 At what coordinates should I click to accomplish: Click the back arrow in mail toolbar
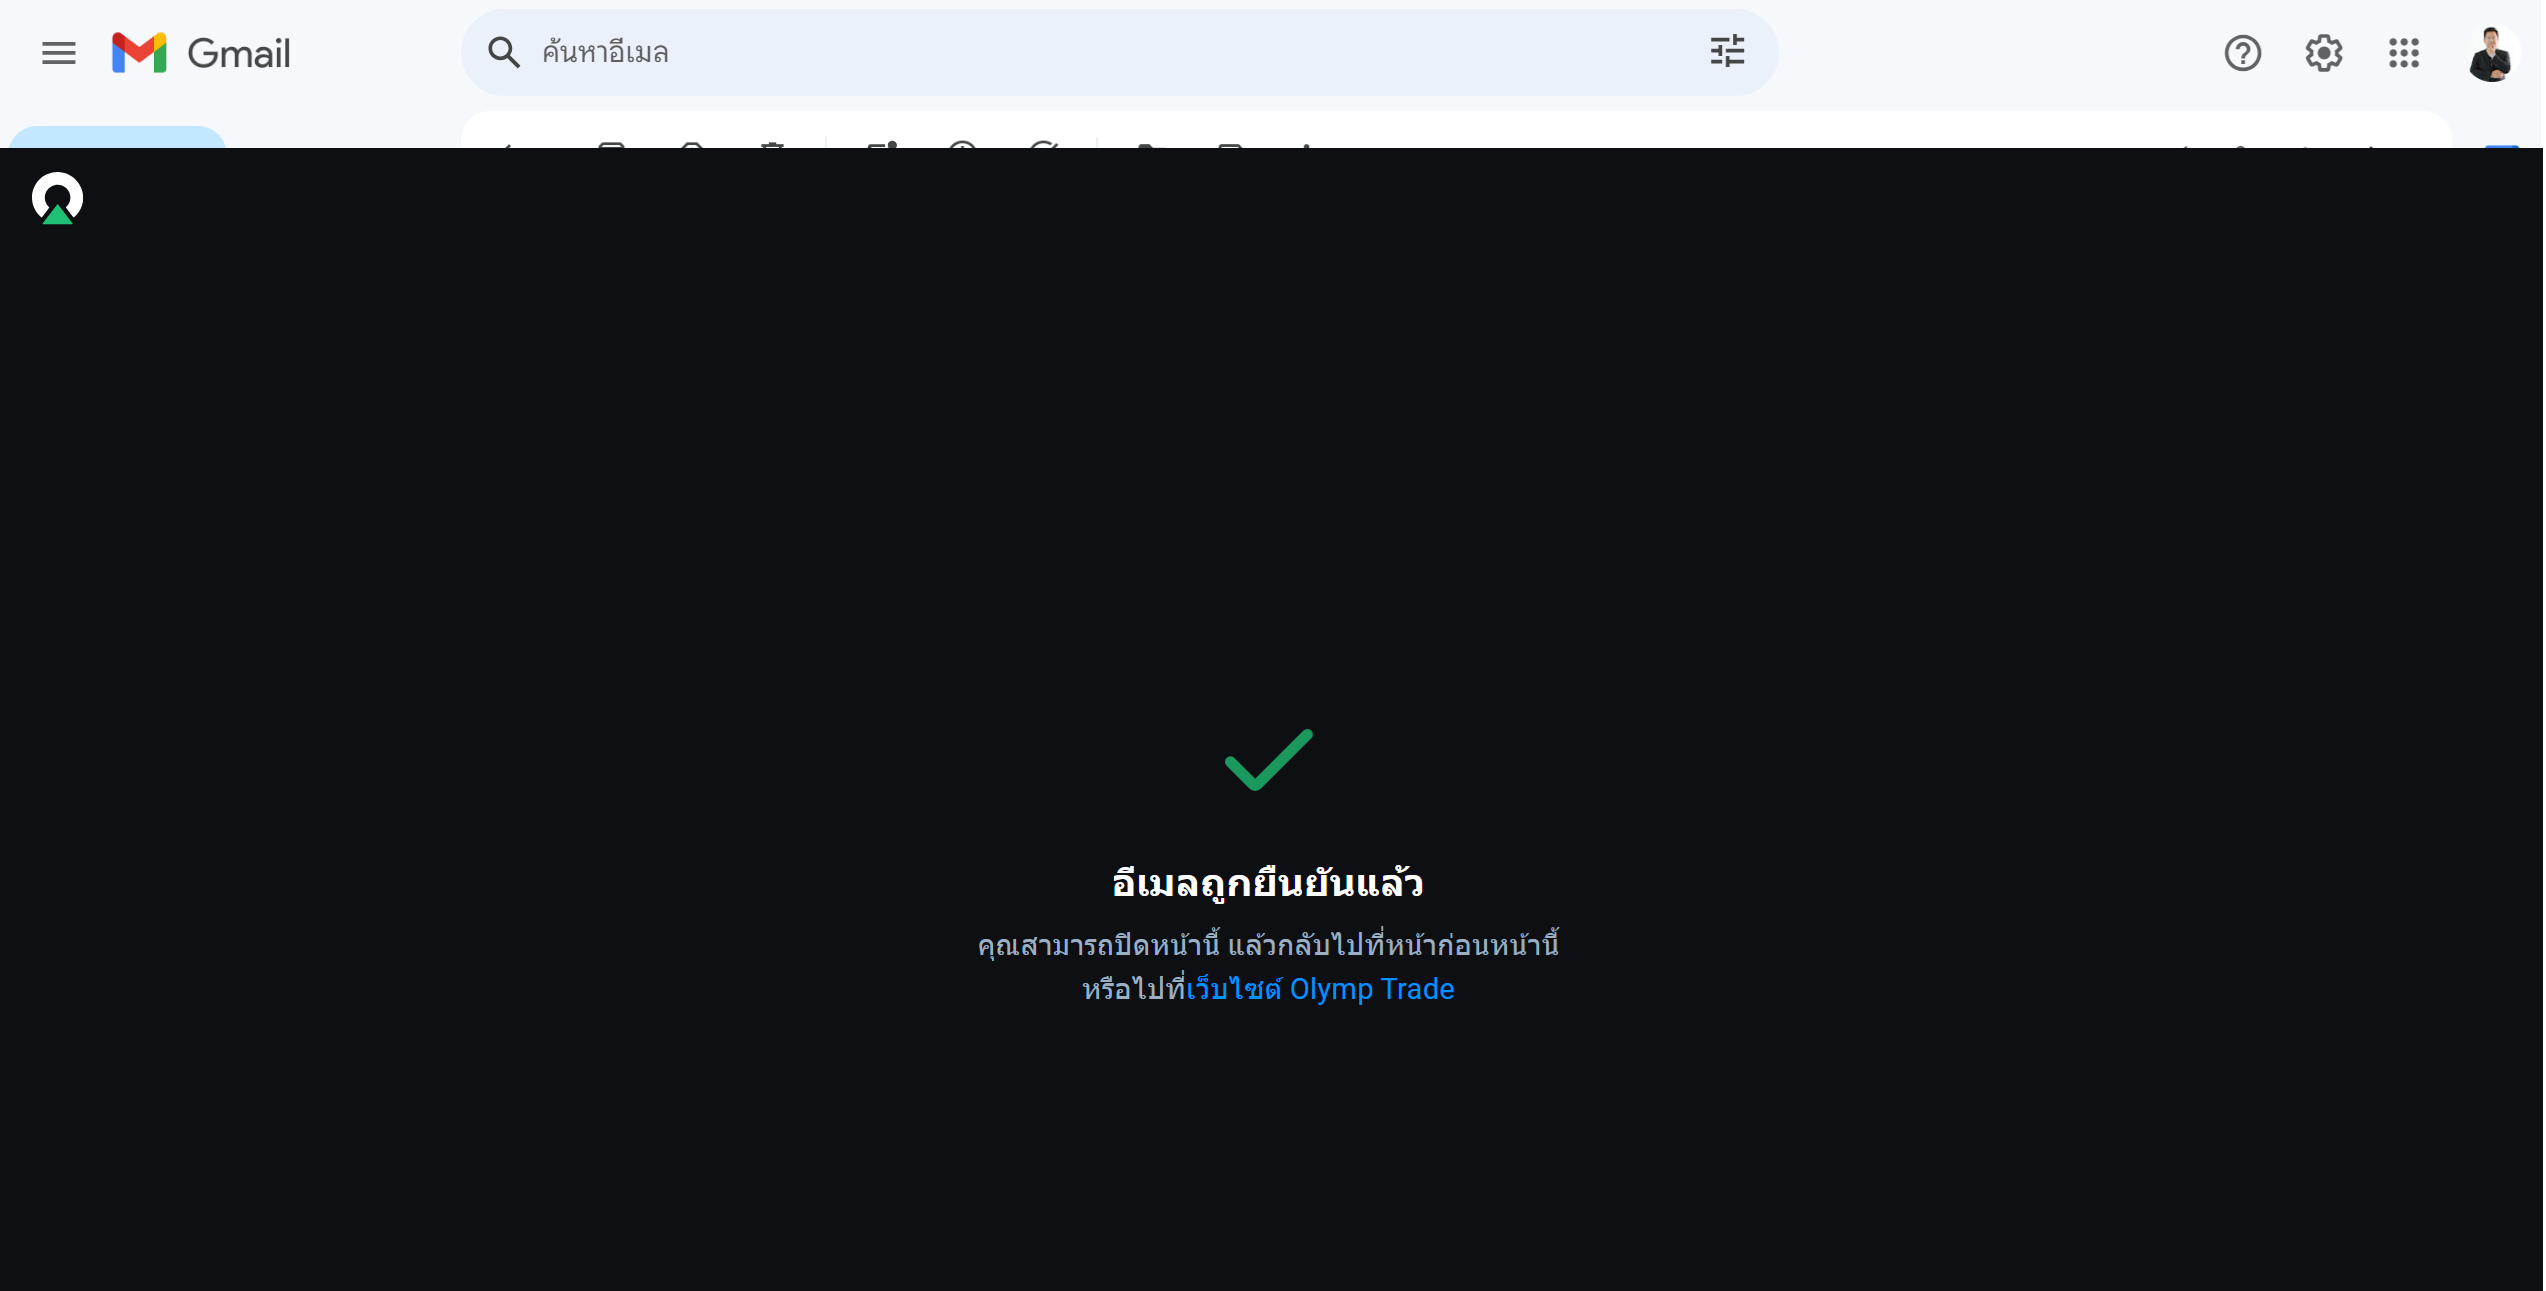506,146
